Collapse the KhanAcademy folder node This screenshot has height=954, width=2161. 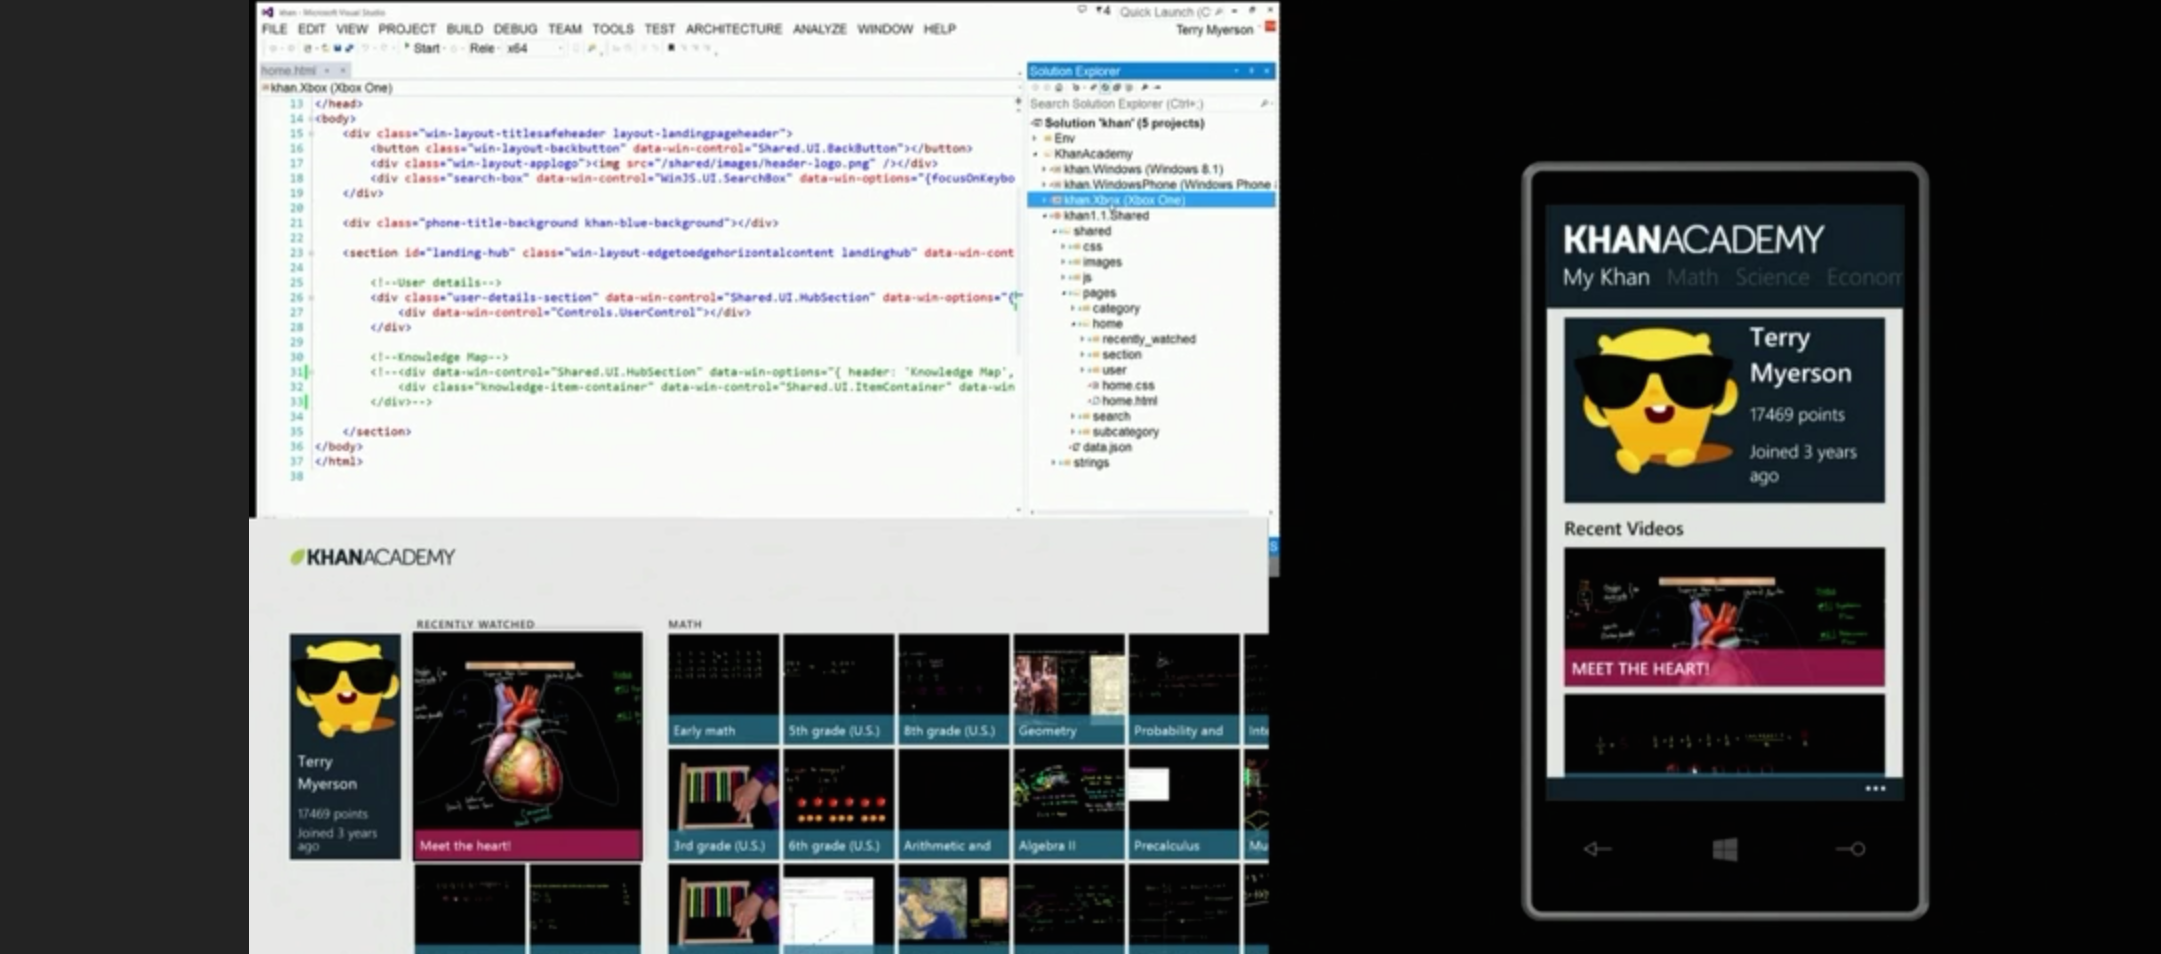(1035, 154)
